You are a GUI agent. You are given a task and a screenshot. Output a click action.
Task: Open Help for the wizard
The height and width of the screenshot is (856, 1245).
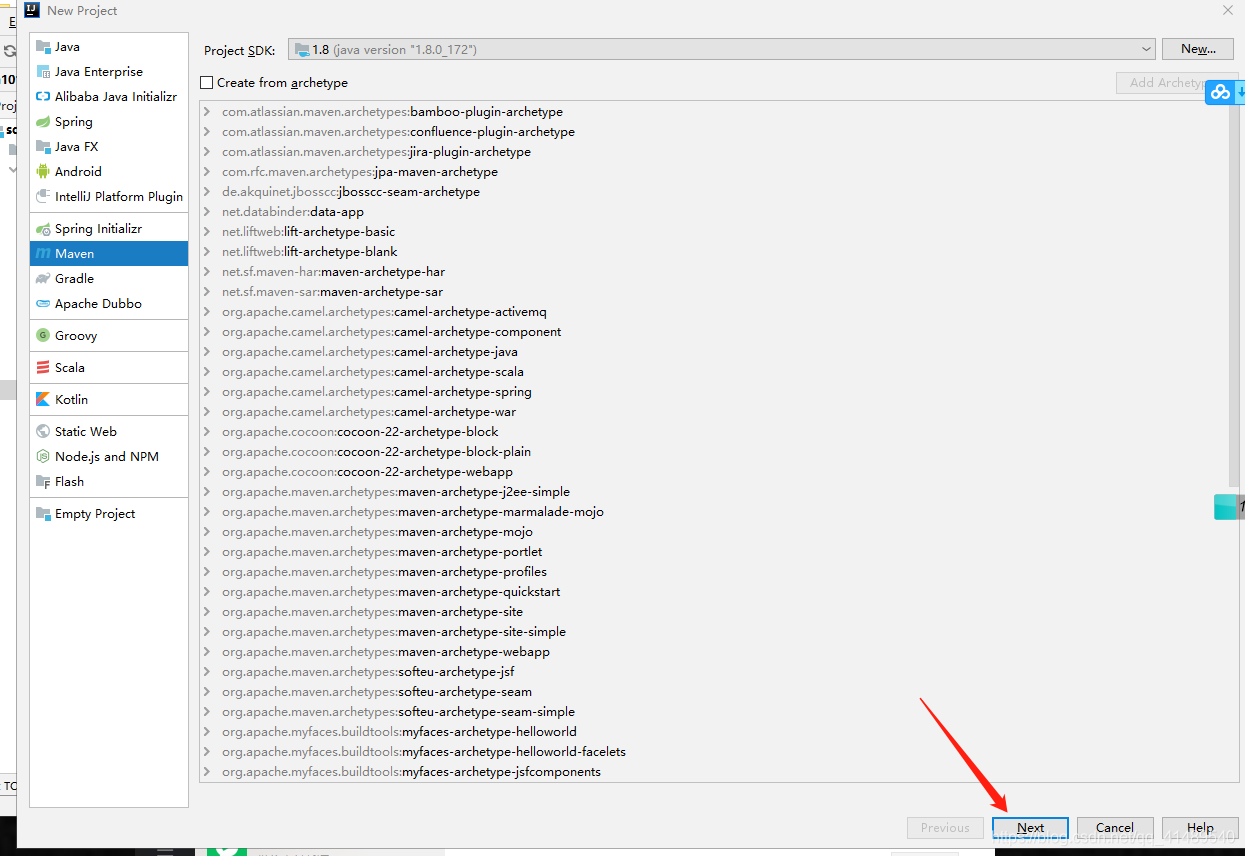(x=1200, y=828)
